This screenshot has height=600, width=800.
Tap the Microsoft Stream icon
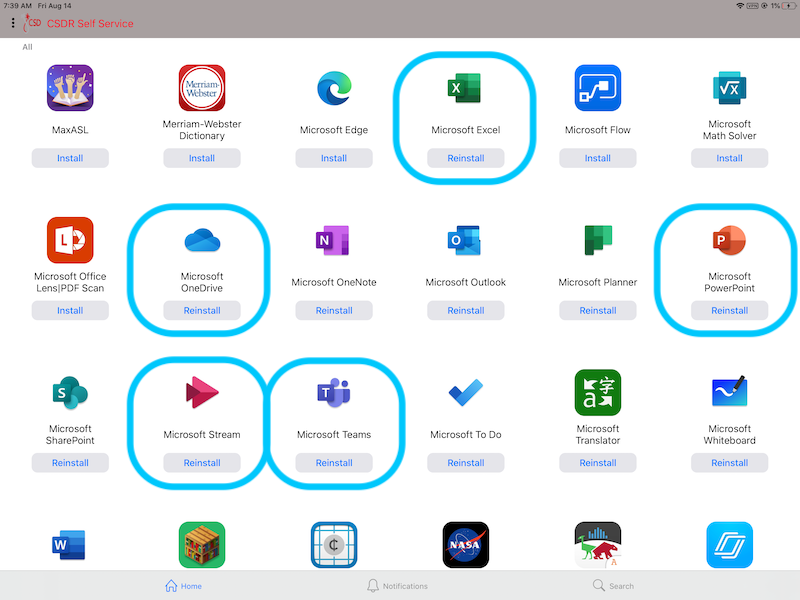[202, 392]
